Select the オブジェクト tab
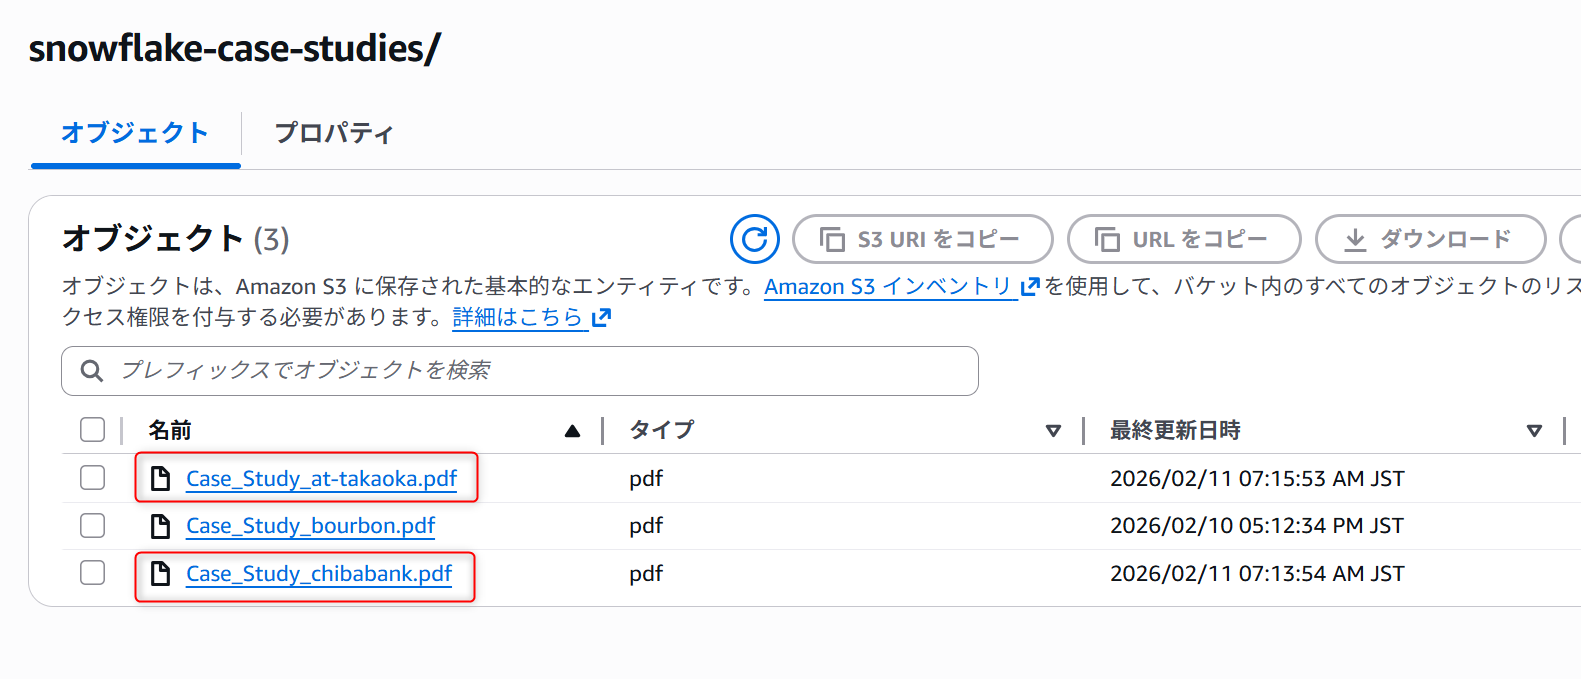The height and width of the screenshot is (679, 1581). pos(135,133)
